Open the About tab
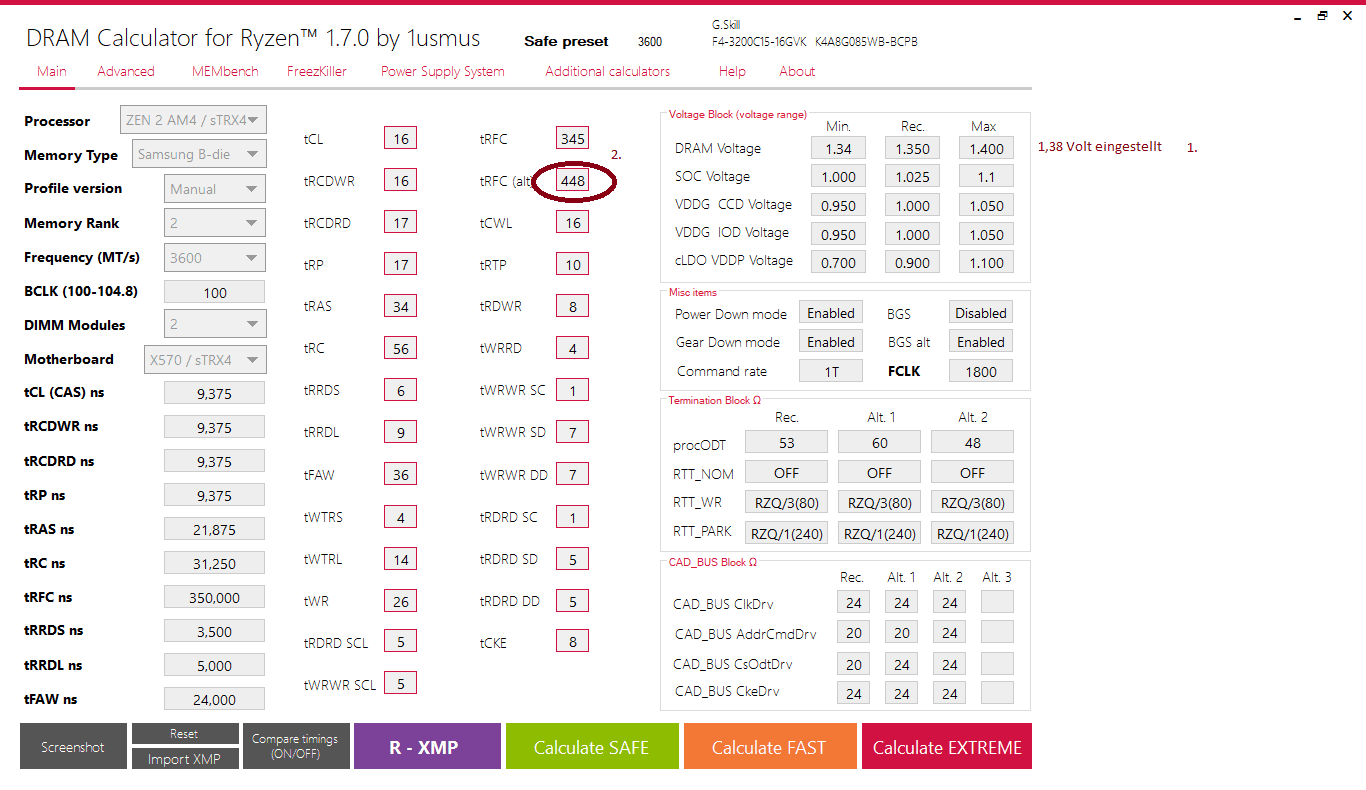Viewport: 1366px width, 790px height. 797,71
